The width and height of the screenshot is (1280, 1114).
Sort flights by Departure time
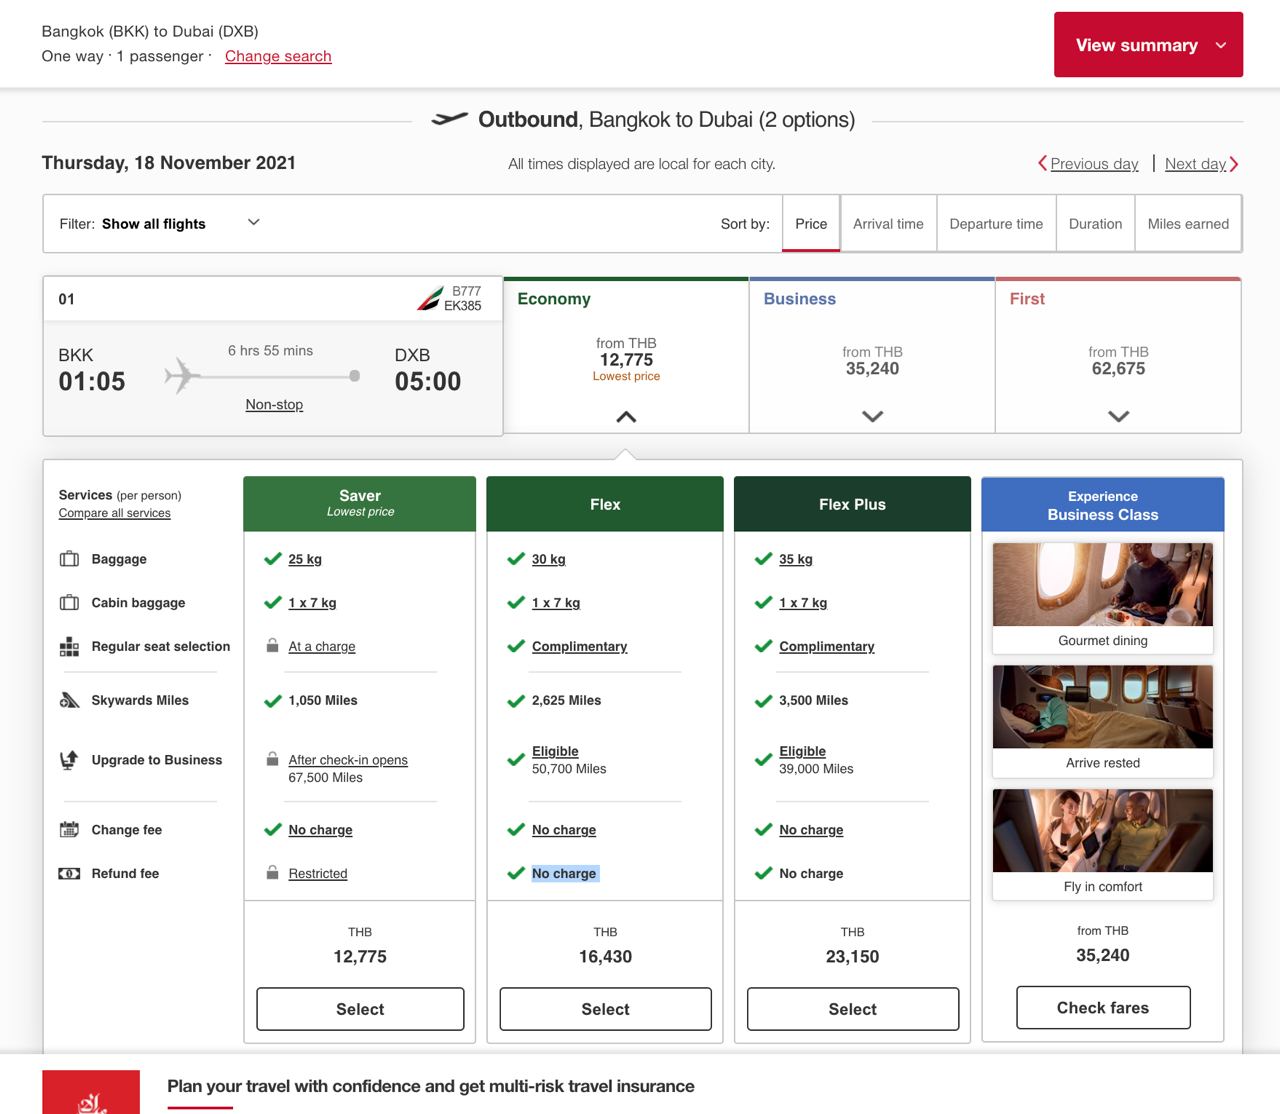click(996, 224)
